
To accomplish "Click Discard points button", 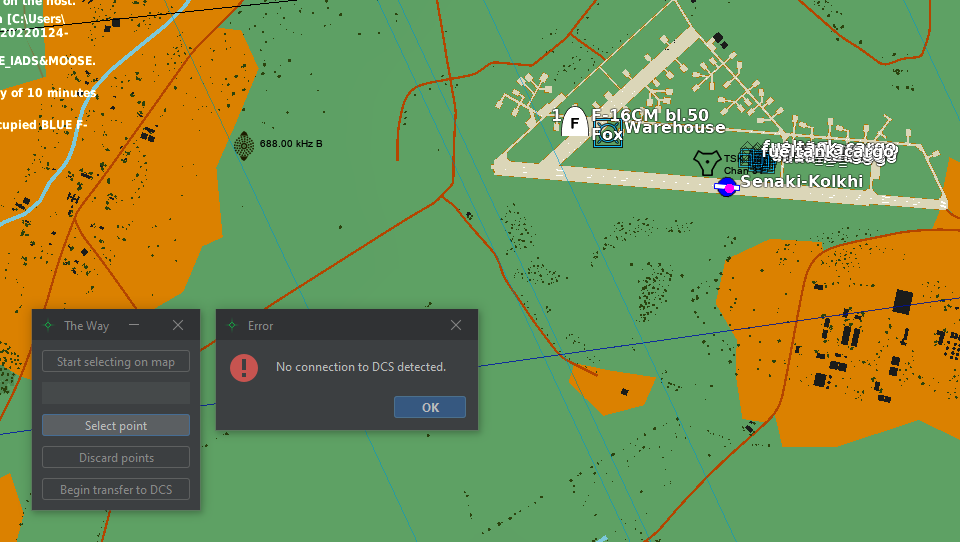I will pos(116,457).
